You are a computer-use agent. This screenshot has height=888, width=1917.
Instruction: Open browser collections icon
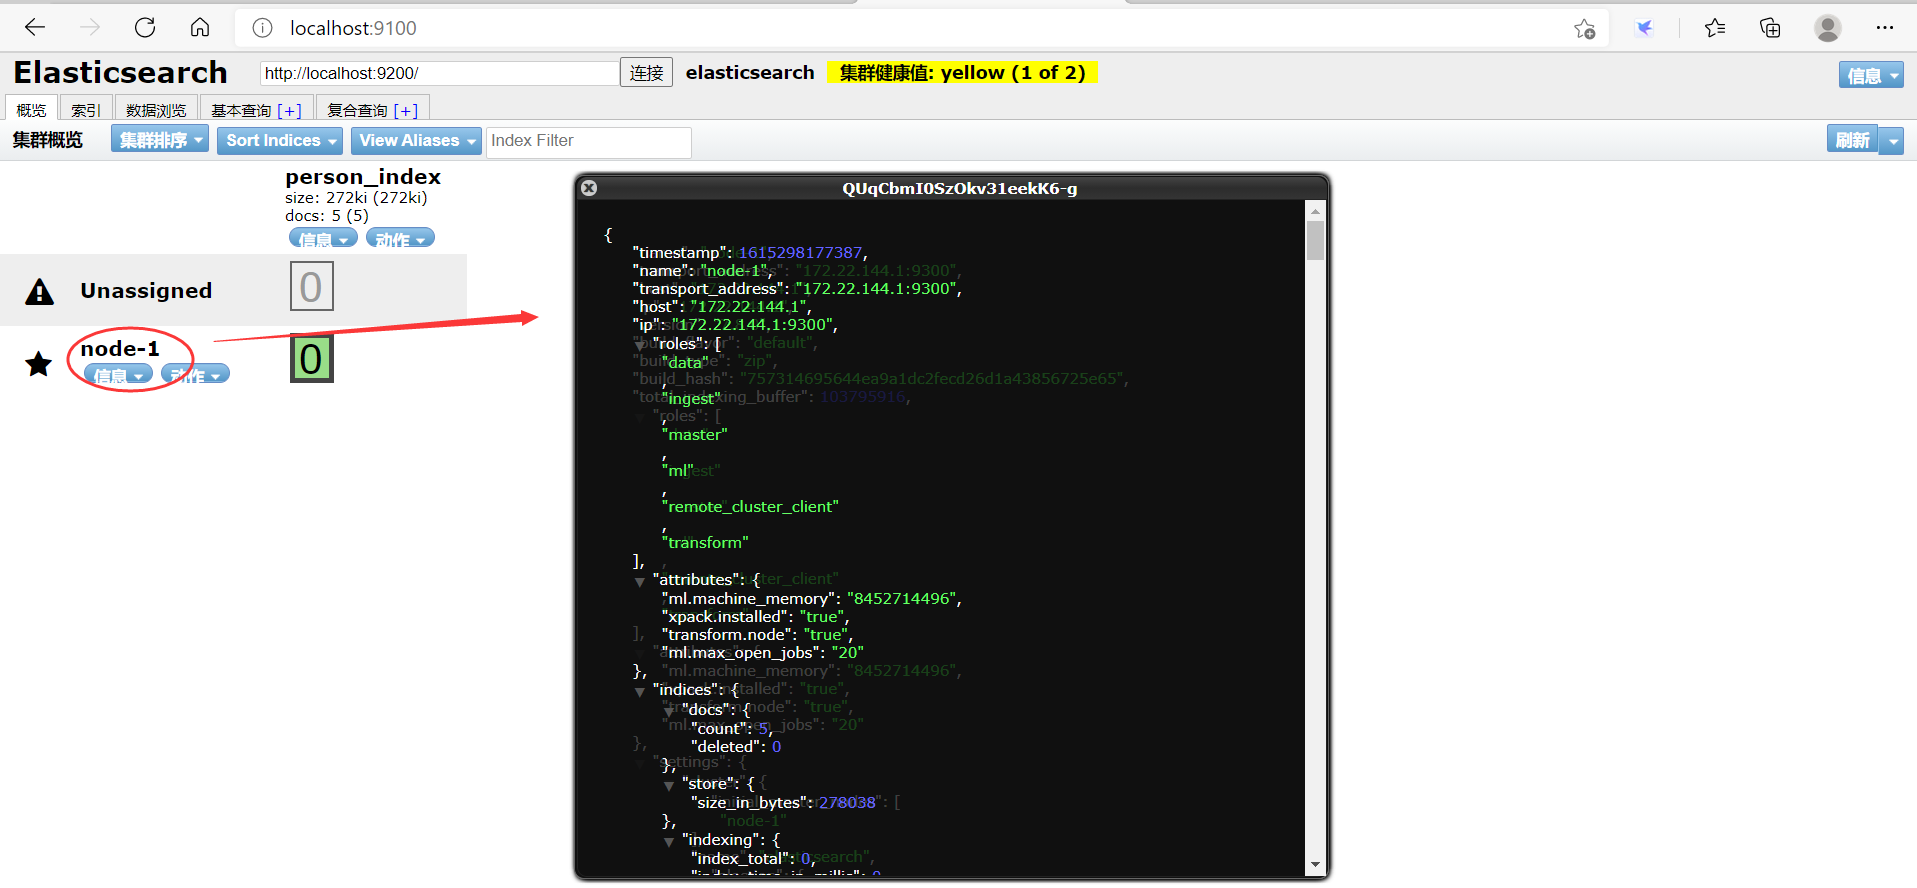point(1770,28)
